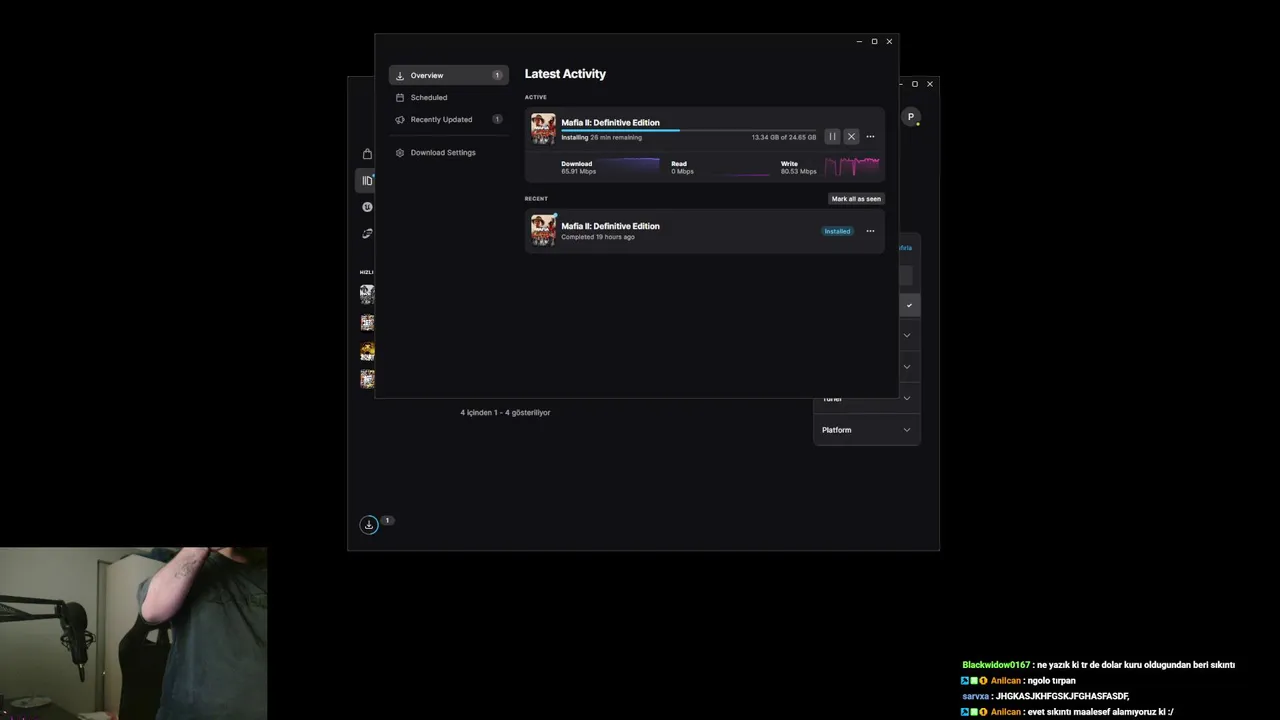Maximize the Epic launcher window behind
The width and height of the screenshot is (1280, 720).
[x=915, y=84]
